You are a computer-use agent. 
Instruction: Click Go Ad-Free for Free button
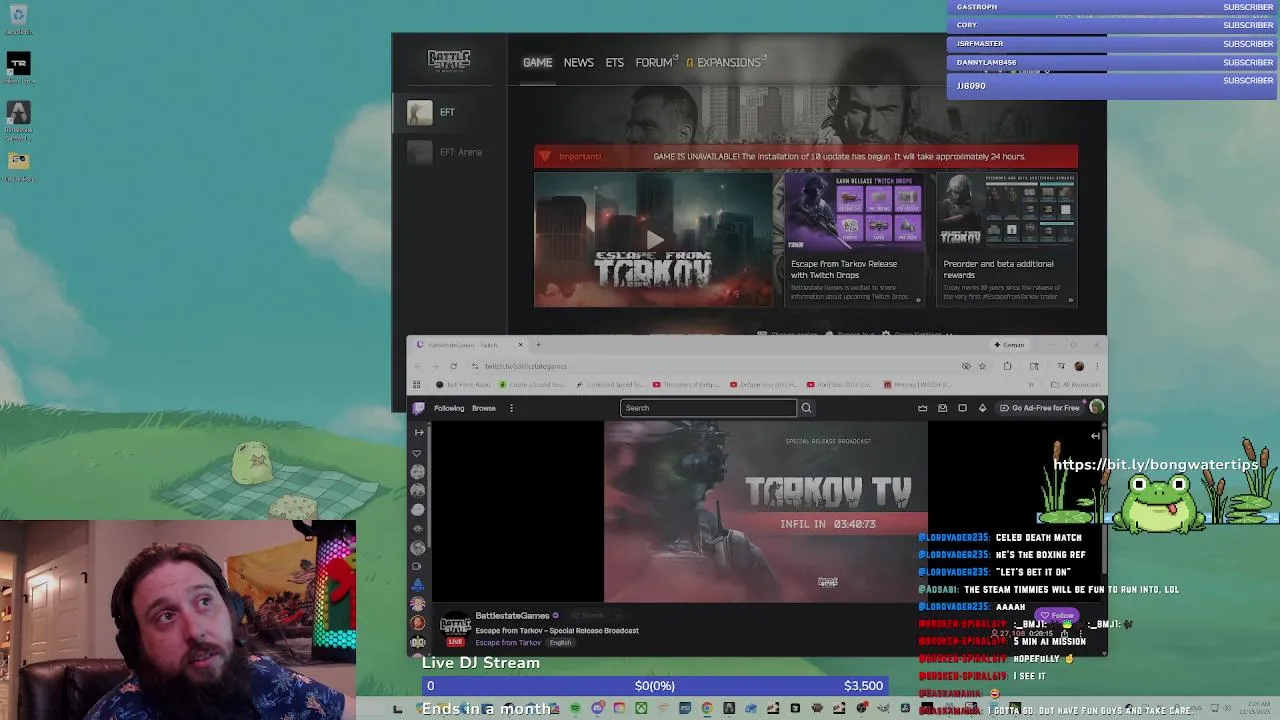pos(1040,408)
